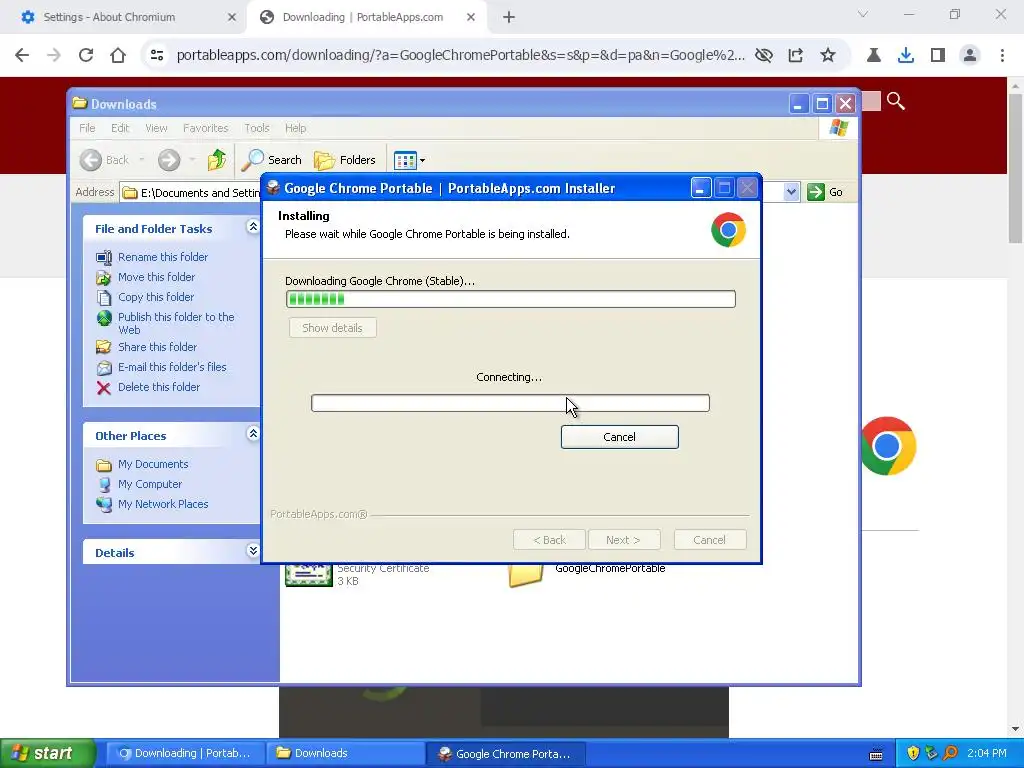Image resolution: width=1024 pixels, height=768 pixels.
Task: Click the tray on-screen keyboard icon
Action: point(876,754)
